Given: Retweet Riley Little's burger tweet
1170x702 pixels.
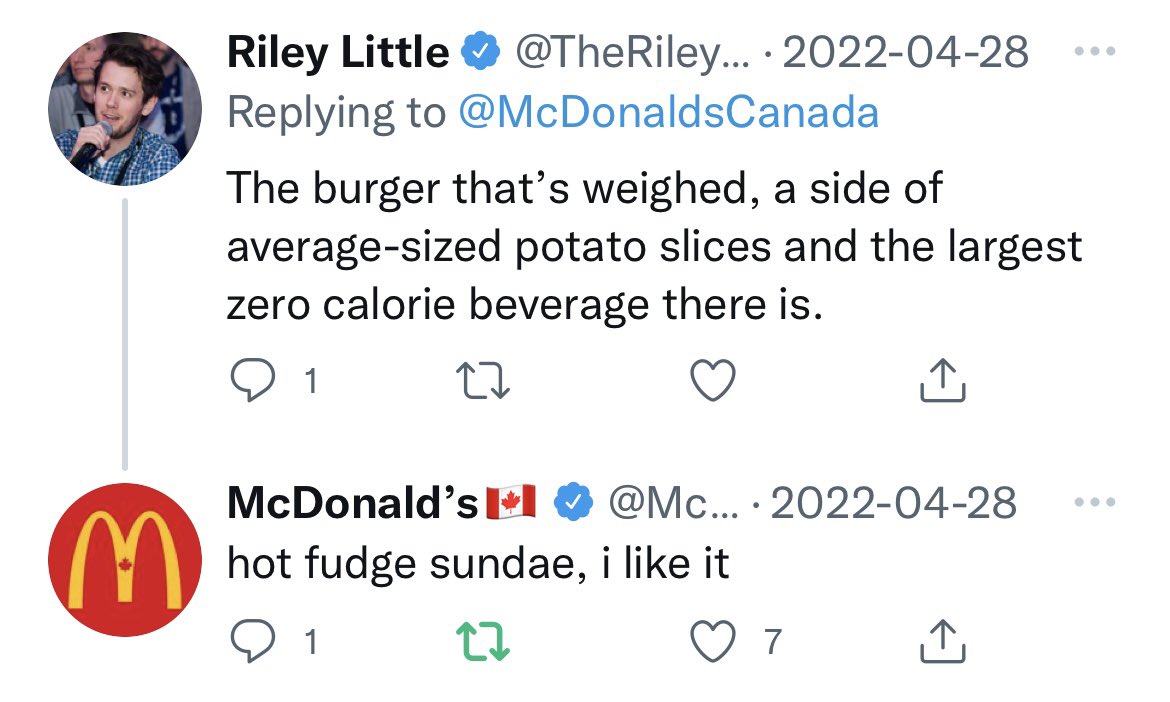Looking at the screenshot, I should click(x=483, y=380).
